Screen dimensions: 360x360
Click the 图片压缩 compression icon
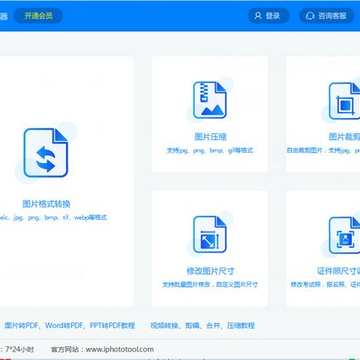(210, 100)
